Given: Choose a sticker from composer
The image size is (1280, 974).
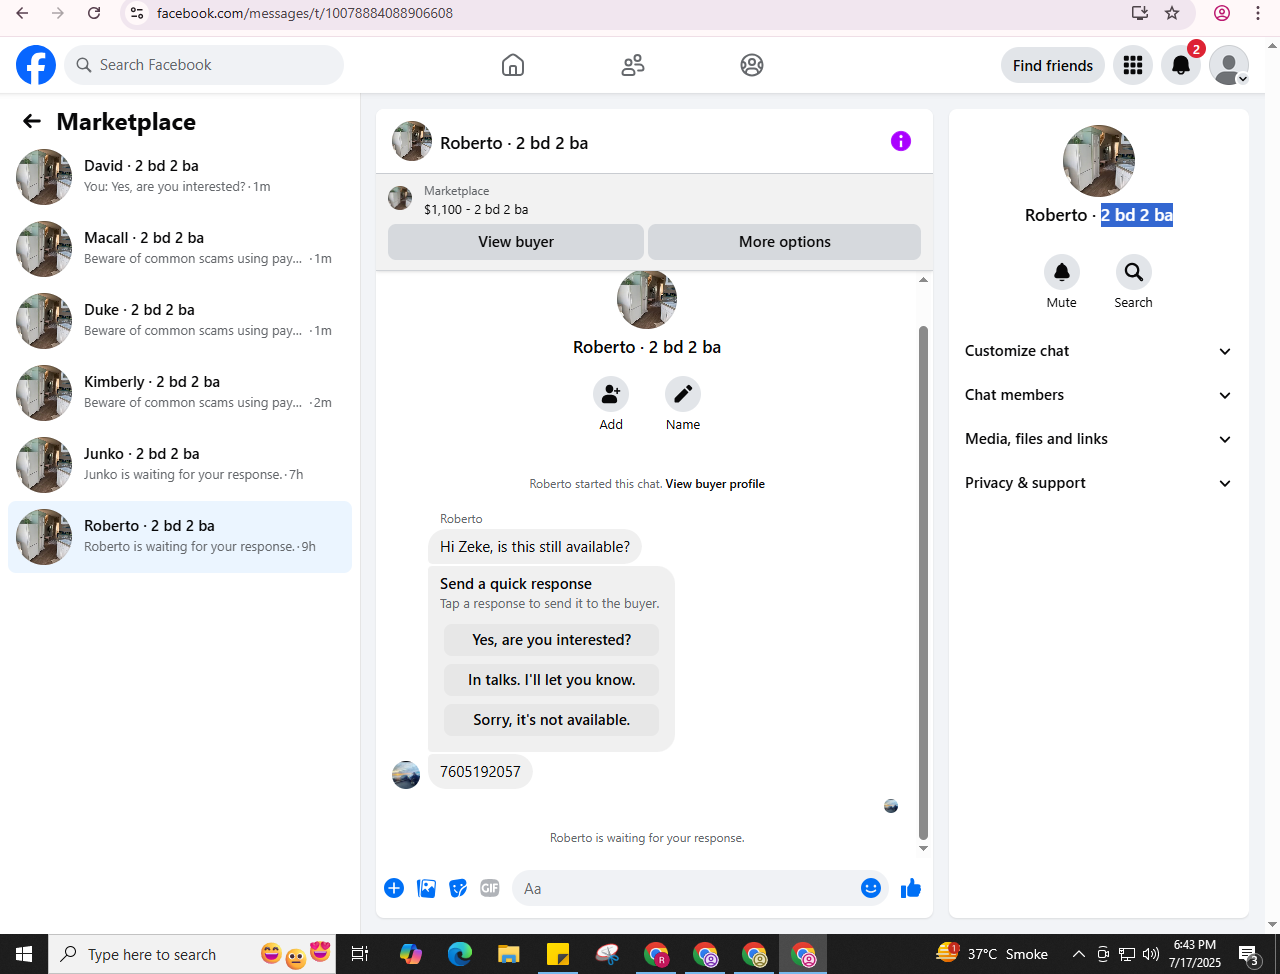Looking at the screenshot, I should [458, 888].
